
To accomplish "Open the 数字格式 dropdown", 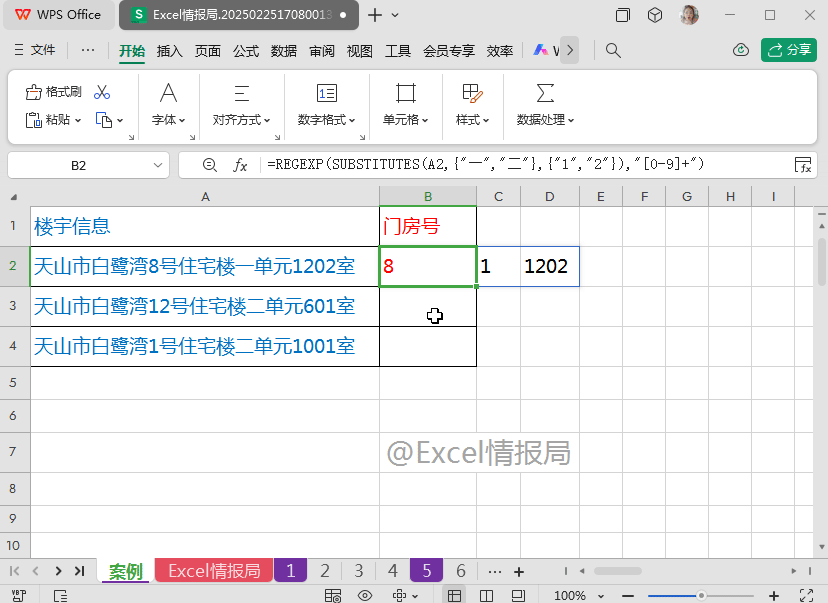I will pyautogui.click(x=326, y=120).
